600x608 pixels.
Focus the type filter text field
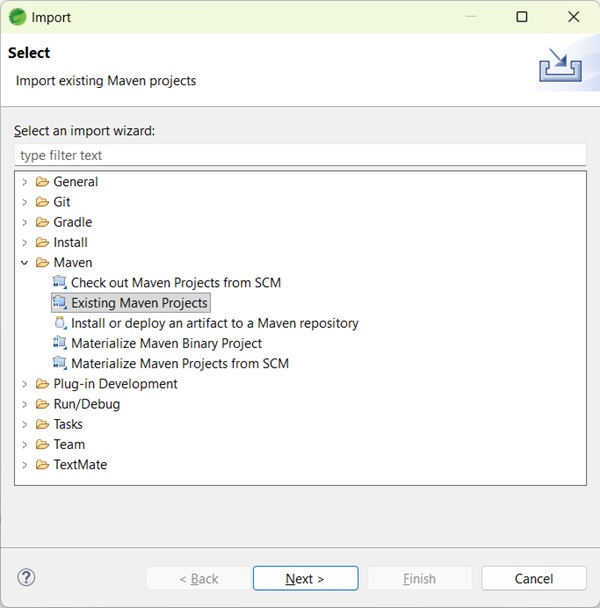click(x=300, y=155)
